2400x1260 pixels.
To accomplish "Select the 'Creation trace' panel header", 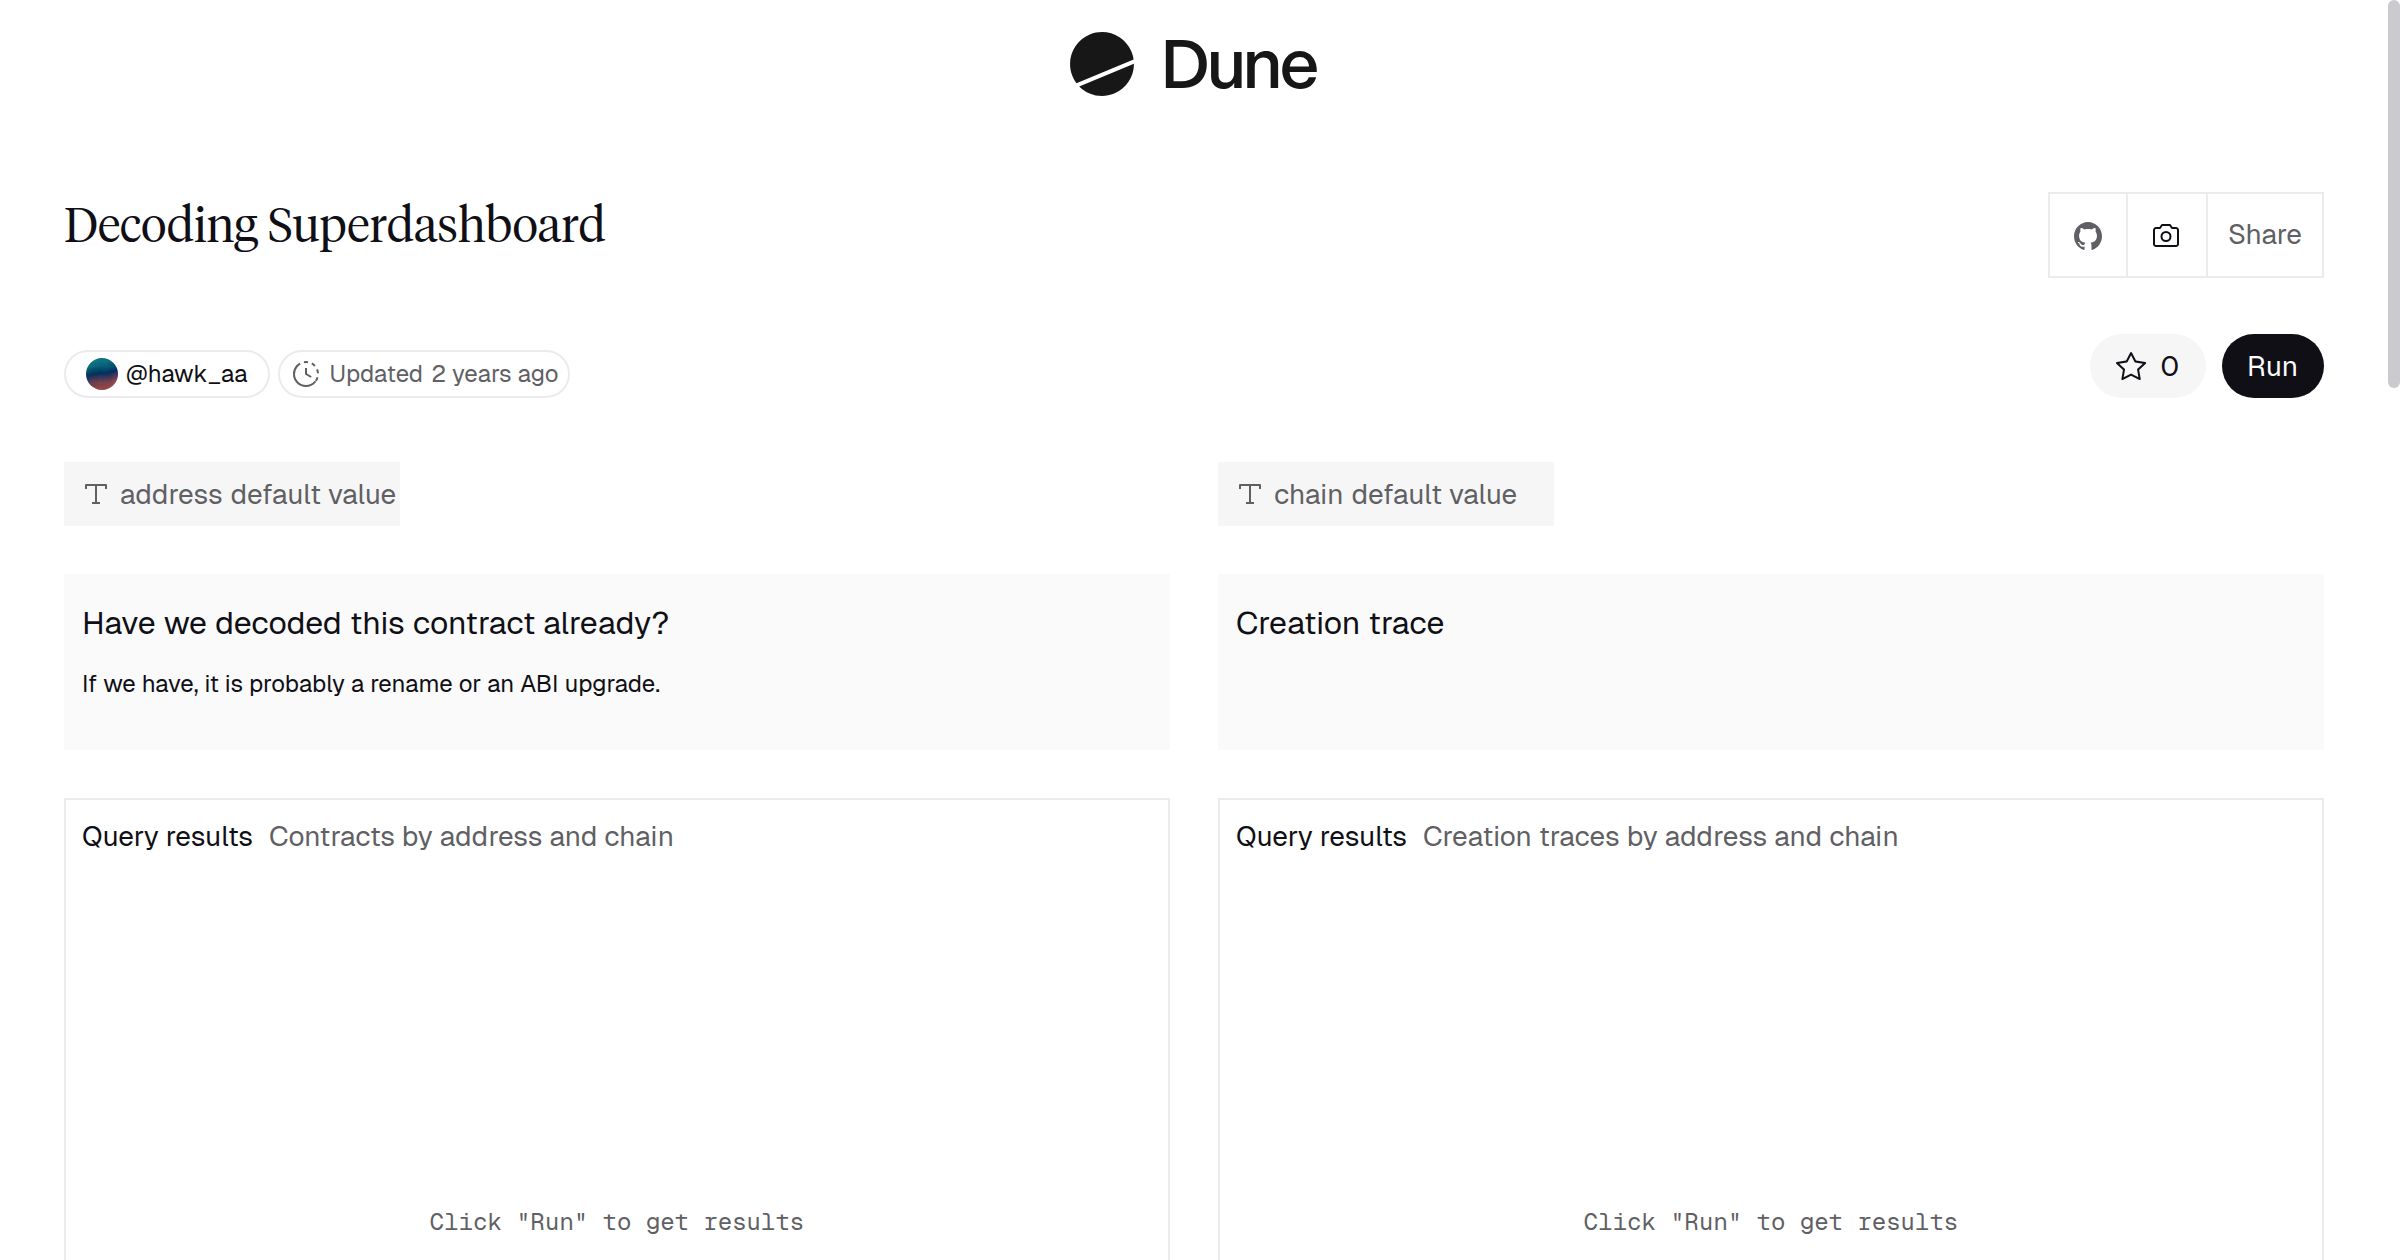I will (x=1339, y=622).
